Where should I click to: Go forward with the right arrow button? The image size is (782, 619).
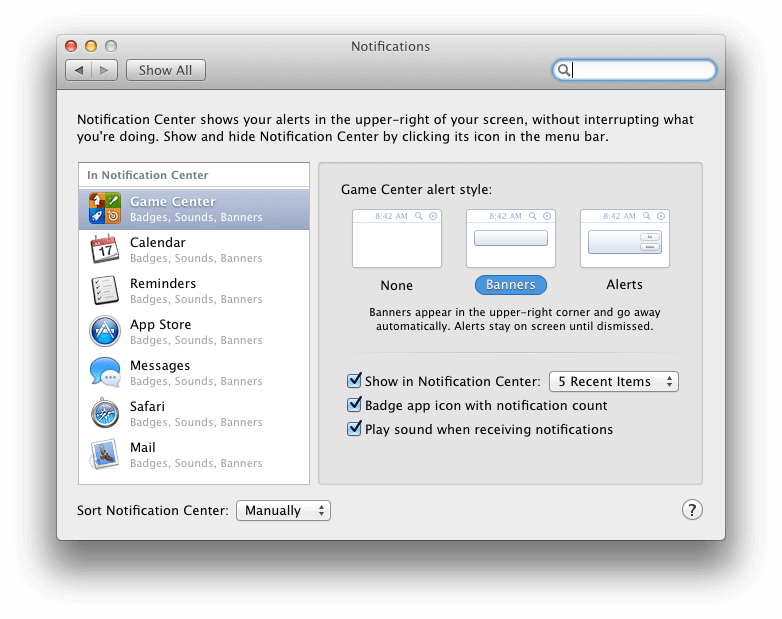pos(104,70)
